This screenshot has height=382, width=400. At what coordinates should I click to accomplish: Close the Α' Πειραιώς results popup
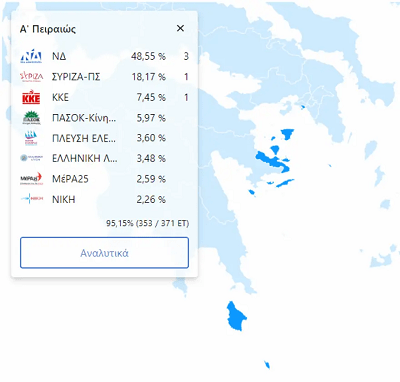click(x=180, y=28)
